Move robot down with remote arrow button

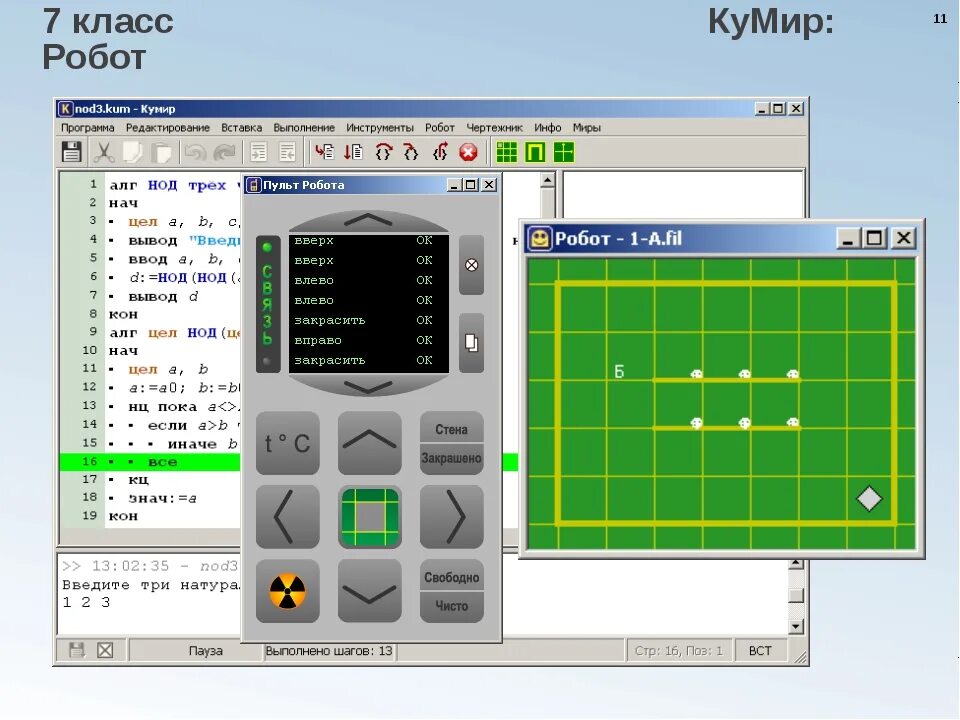(370, 591)
